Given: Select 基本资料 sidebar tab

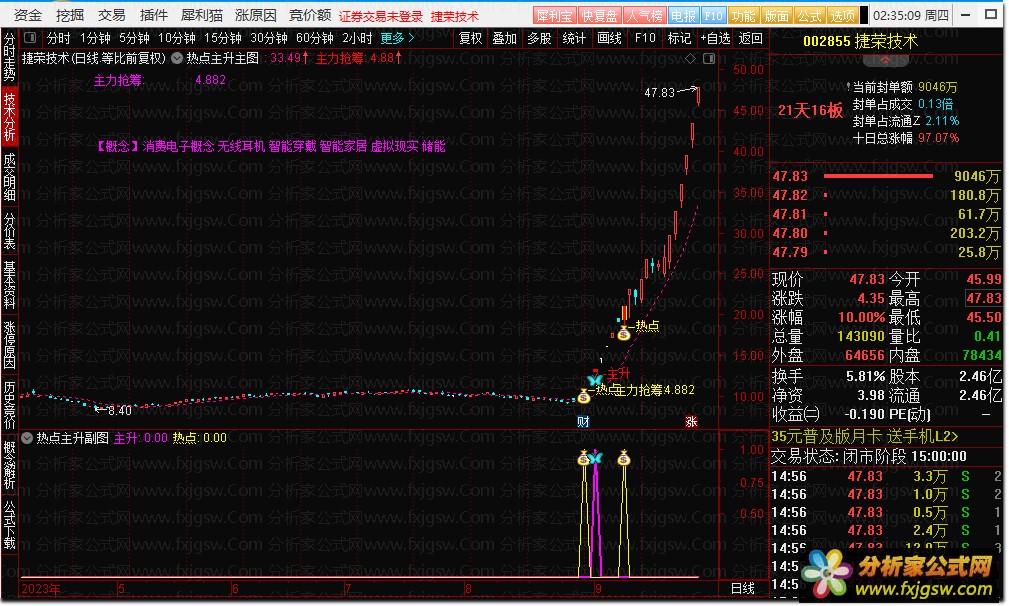Looking at the screenshot, I should click(x=10, y=285).
